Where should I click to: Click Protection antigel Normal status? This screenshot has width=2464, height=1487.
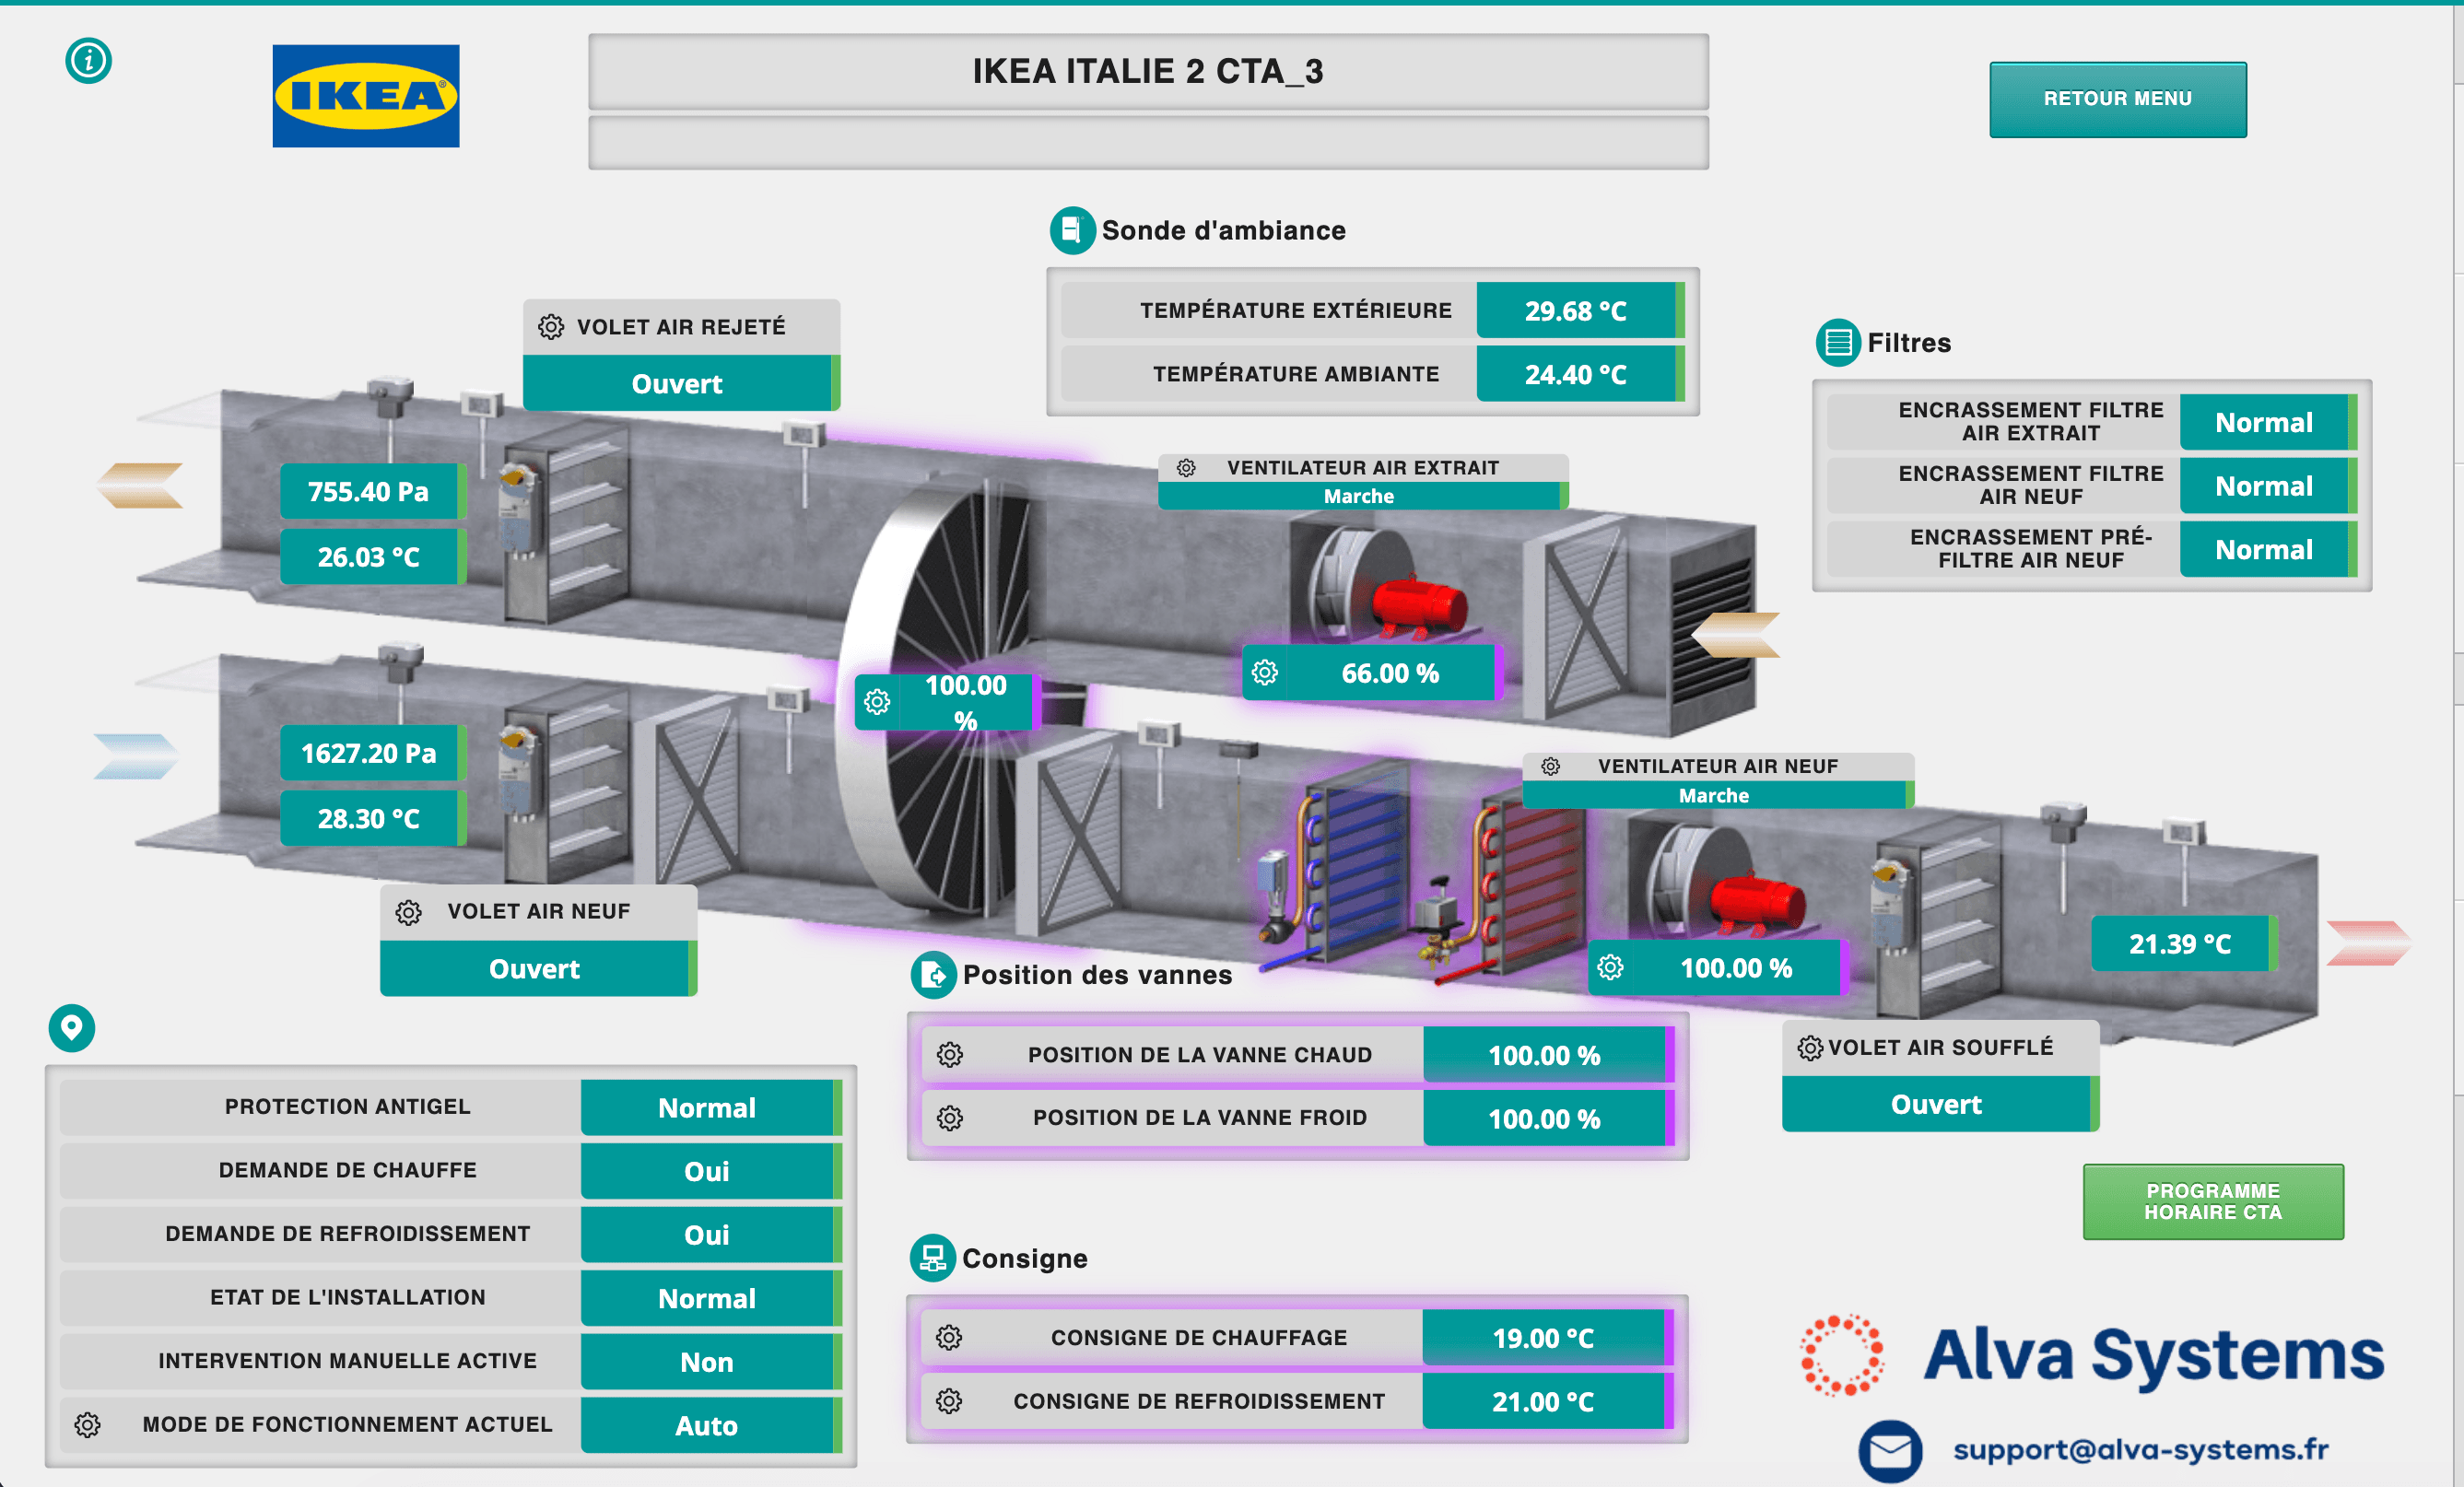coord(710,1108)
